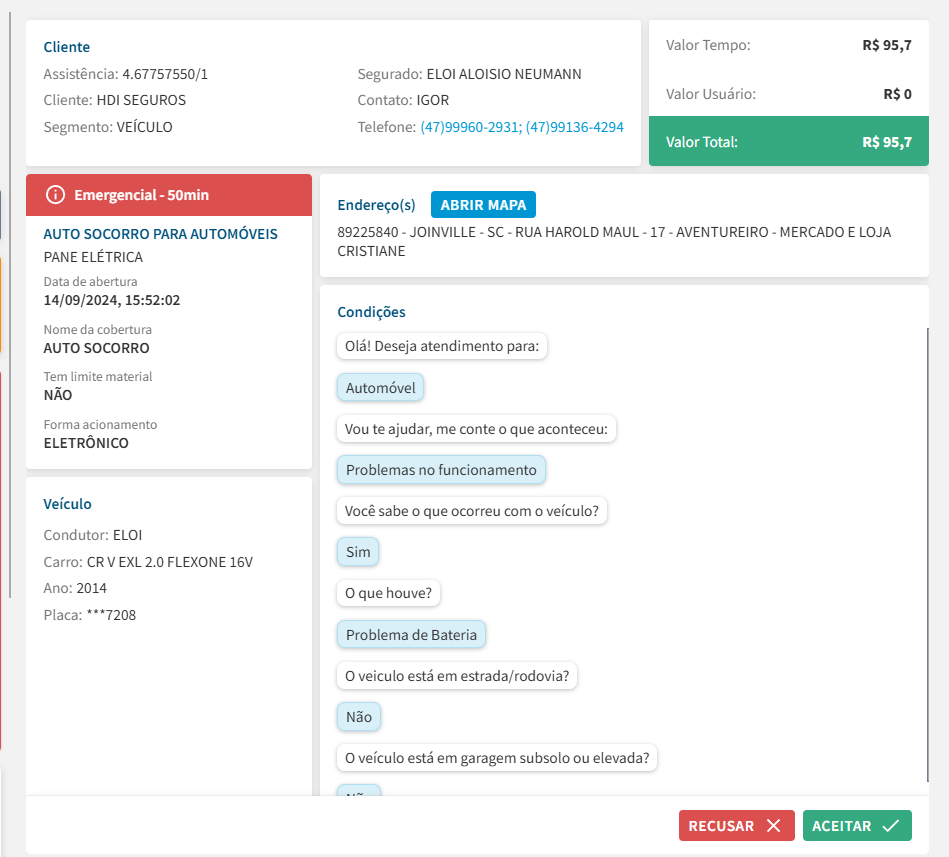Open the map with Abrir Mapa
949x857 pixels.
[x=483, y=205]
